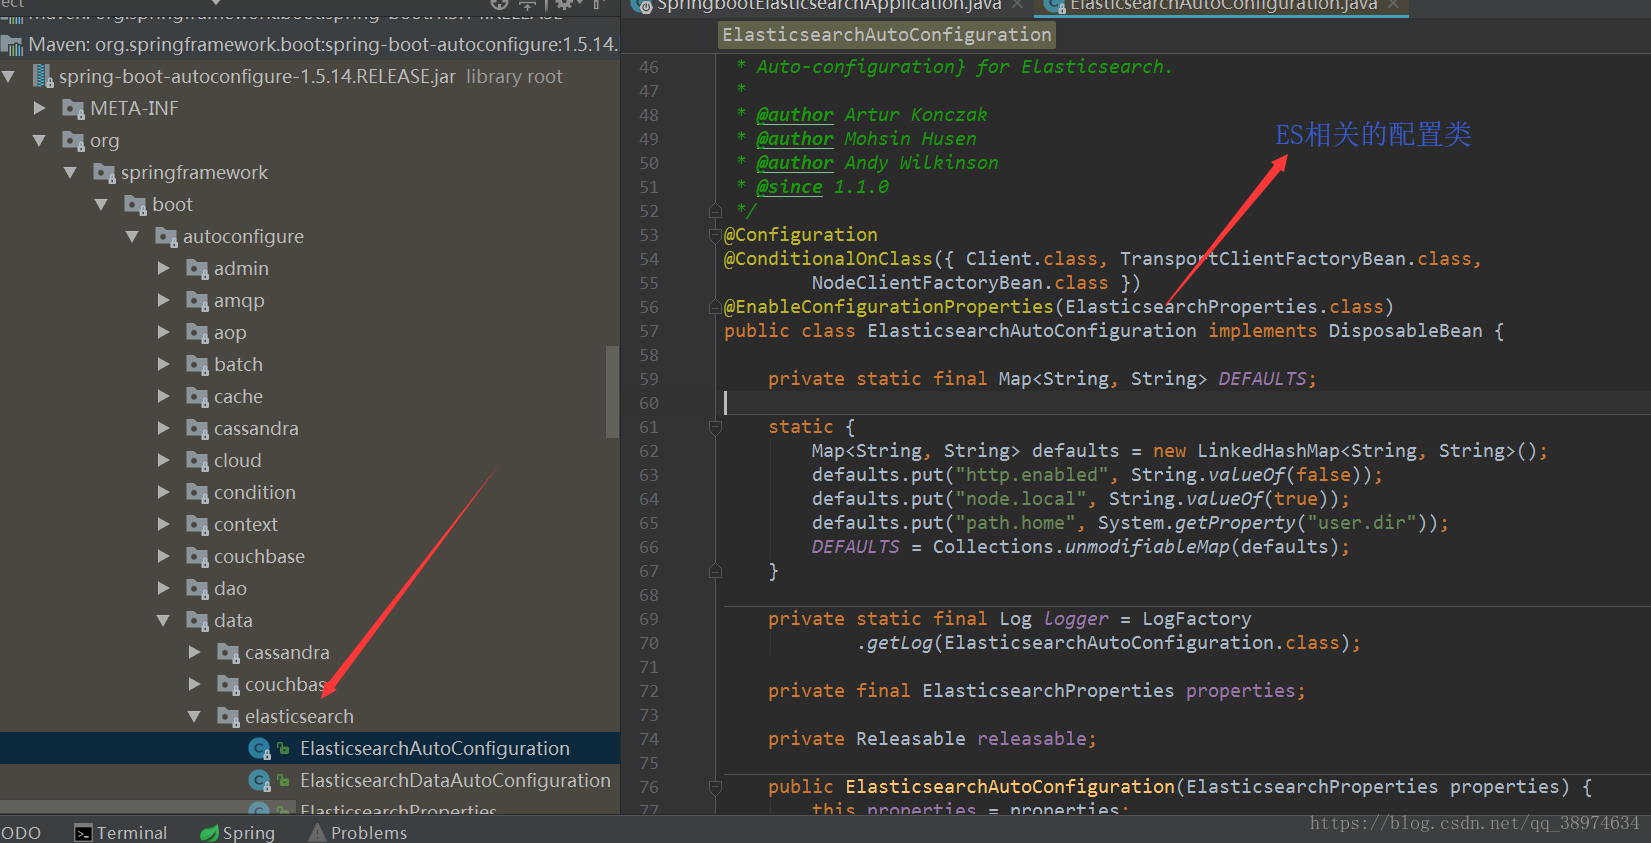Click the Problems warning icon
Image resolution: width=1651 pixels, height=843 pixels.
point(318,832)
